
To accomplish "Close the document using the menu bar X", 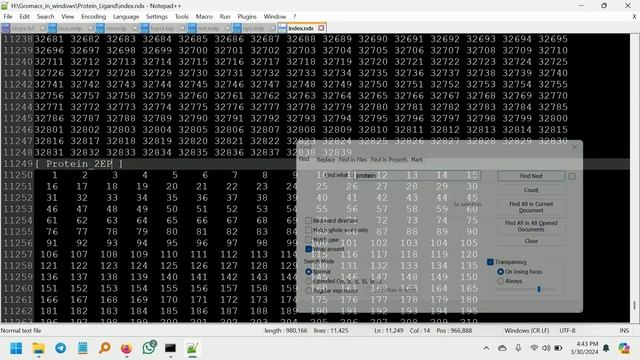I will (x=634, y=17).
